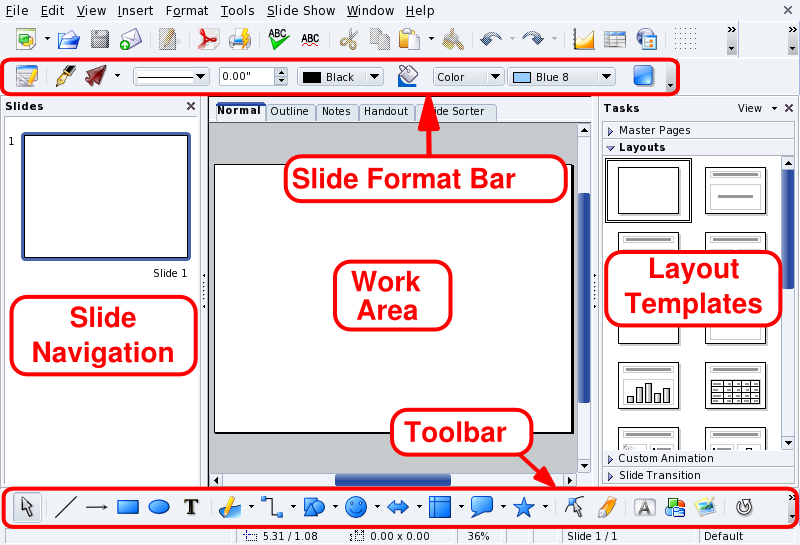Pick the Rectangle drawing tool
The width and height of the screenshot is (800, 545).
point(127,507)
